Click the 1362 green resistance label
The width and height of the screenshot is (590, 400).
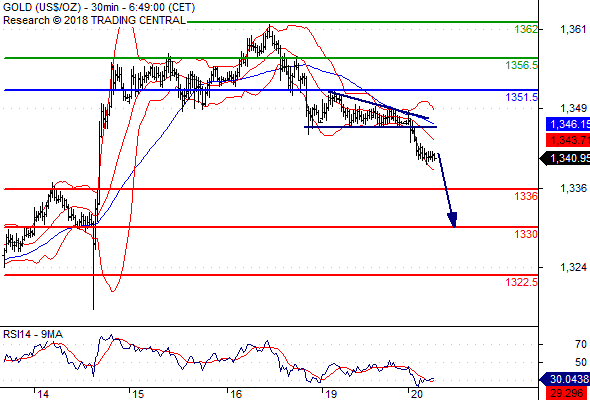tap(526, 29)
